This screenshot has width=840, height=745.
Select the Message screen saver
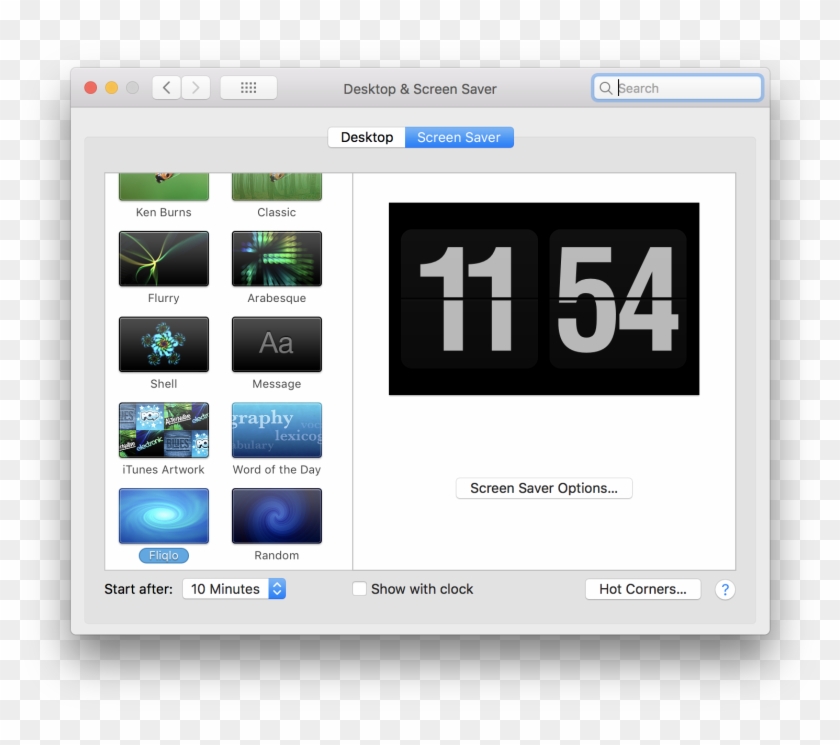[x=276, y=344]
